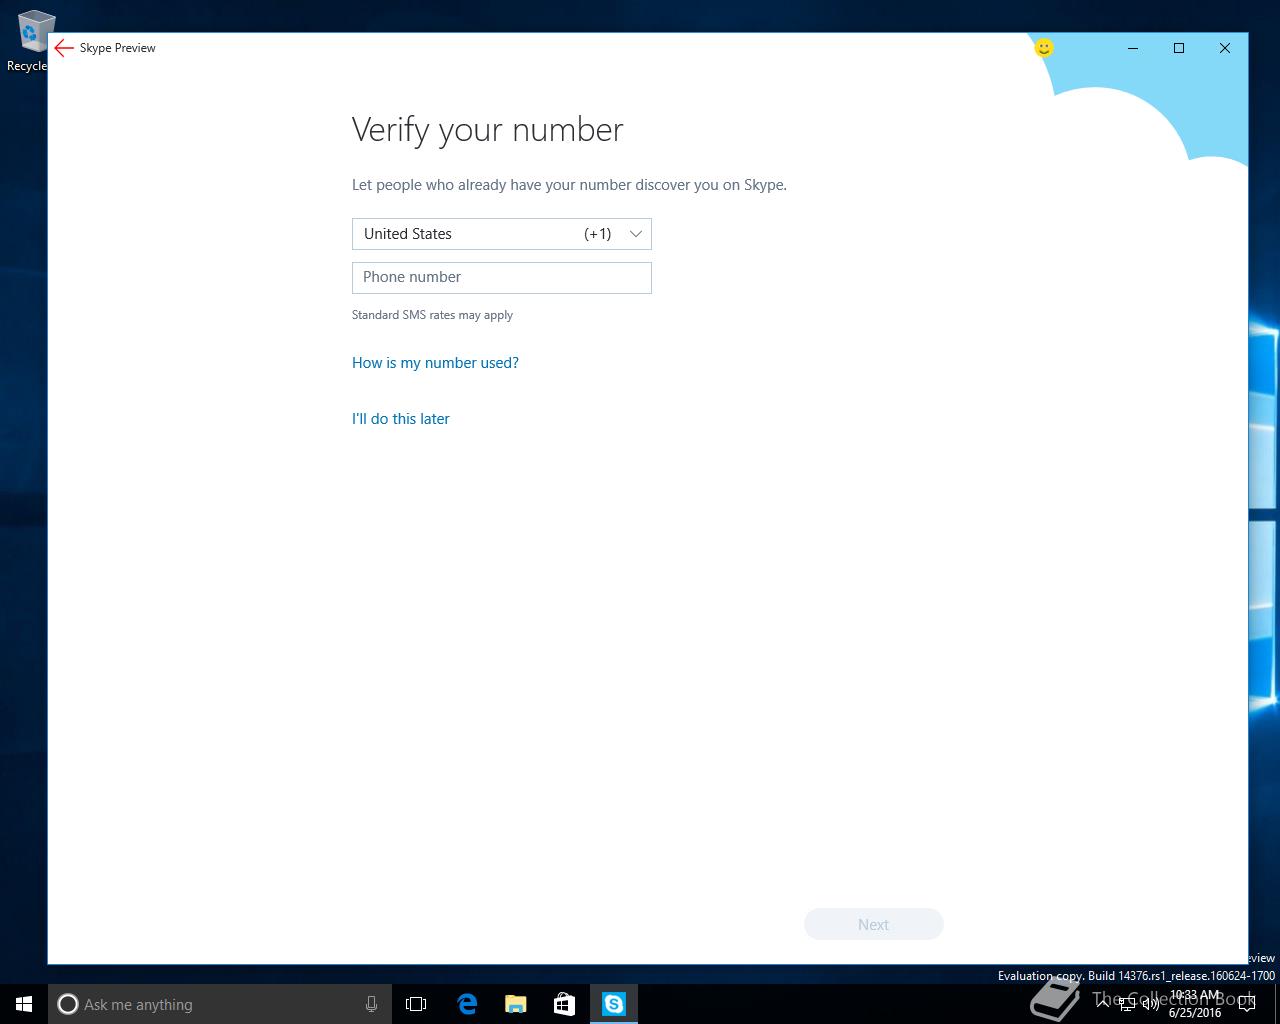Close the Skype Preview window
This screenshot has height=1024, width=1280.
[1225, 48]
